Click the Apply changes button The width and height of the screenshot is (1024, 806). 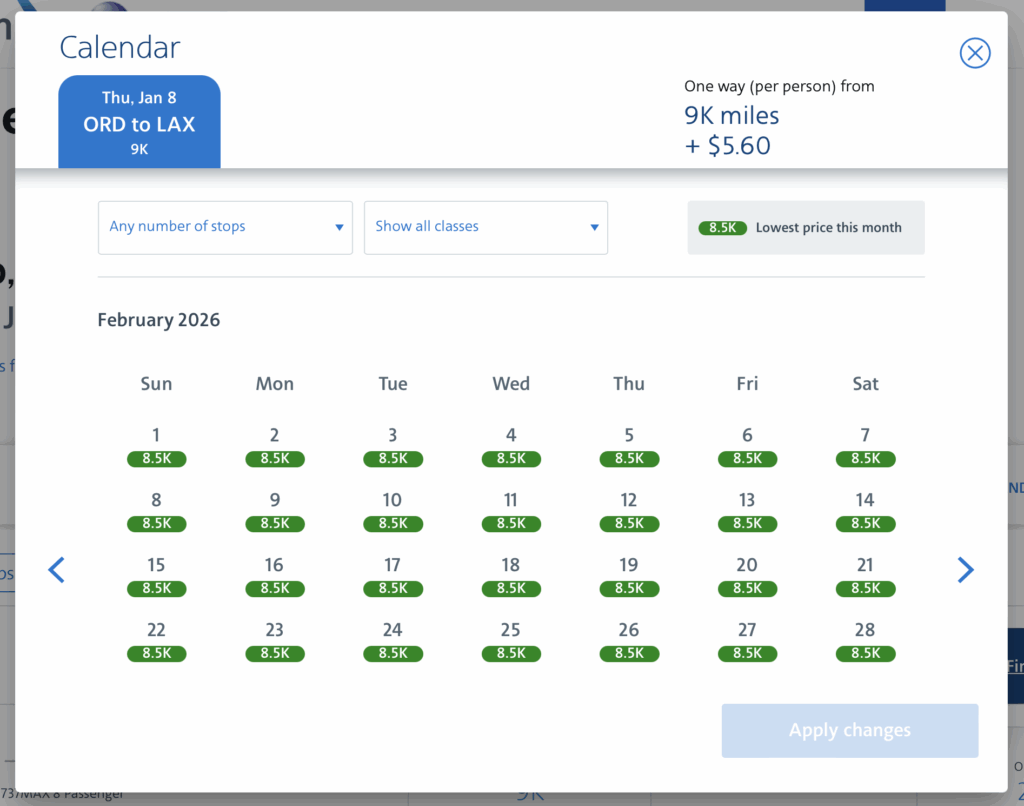tap(849, 730)
